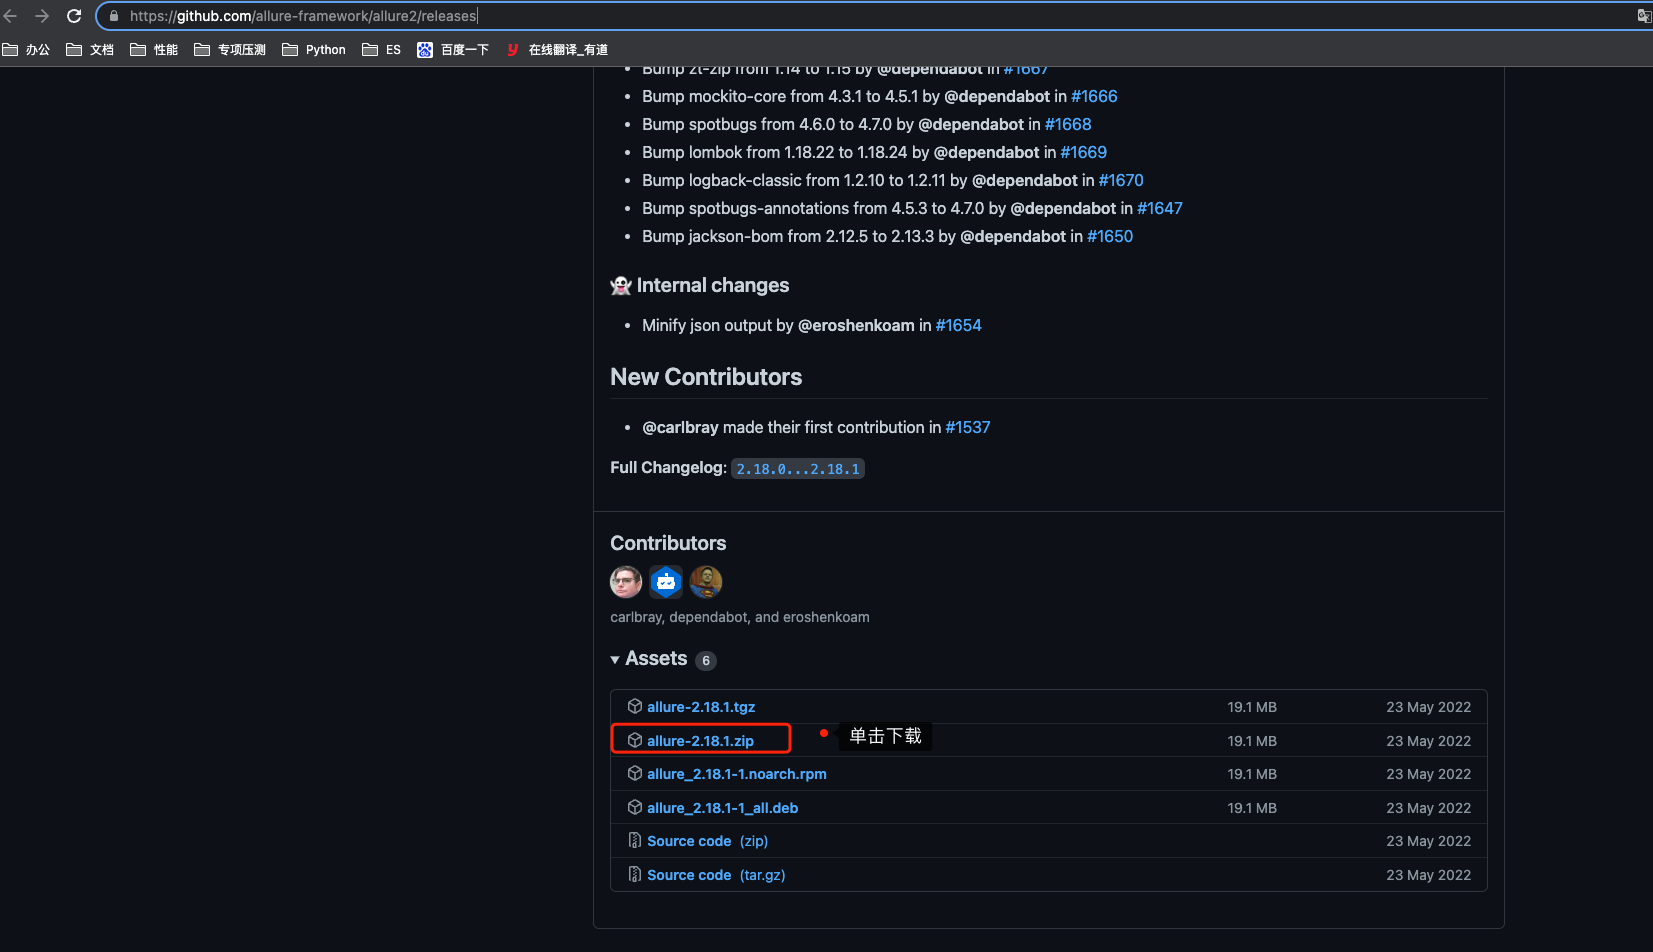Click the file icon beside Source code (tar.gz)
Viewport: 1653px width, 952px height.
[x=635, y=874]
